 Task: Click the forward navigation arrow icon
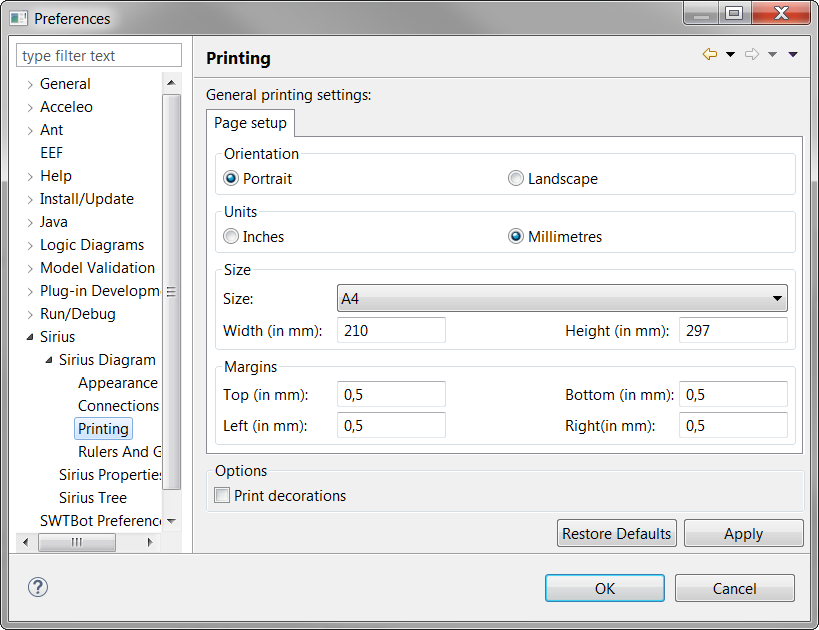(x=752, y=55)
